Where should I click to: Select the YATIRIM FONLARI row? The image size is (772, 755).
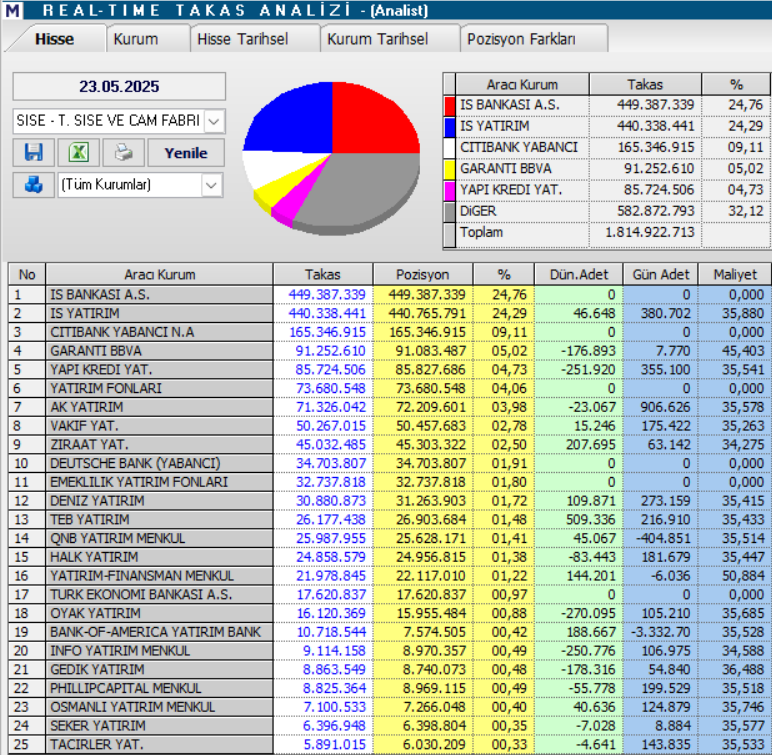point(389,389)
